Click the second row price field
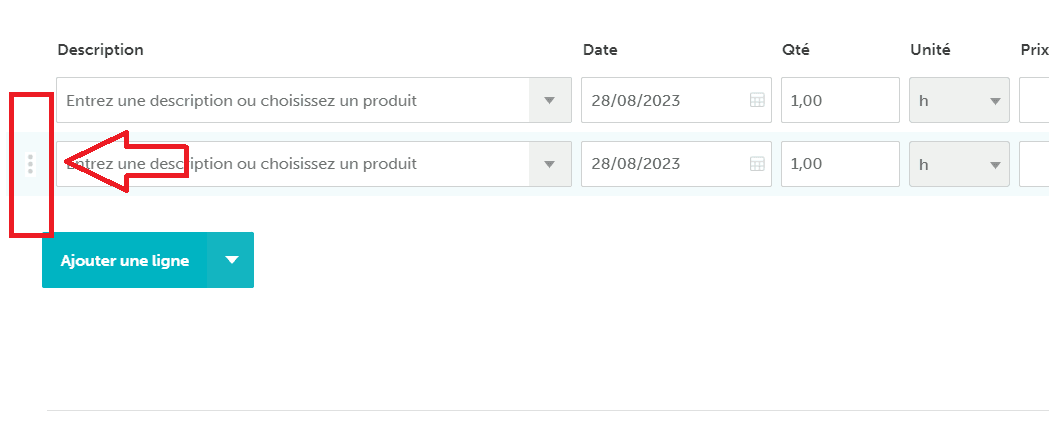Screen dimensions: 1049x445 point(1034,164)
